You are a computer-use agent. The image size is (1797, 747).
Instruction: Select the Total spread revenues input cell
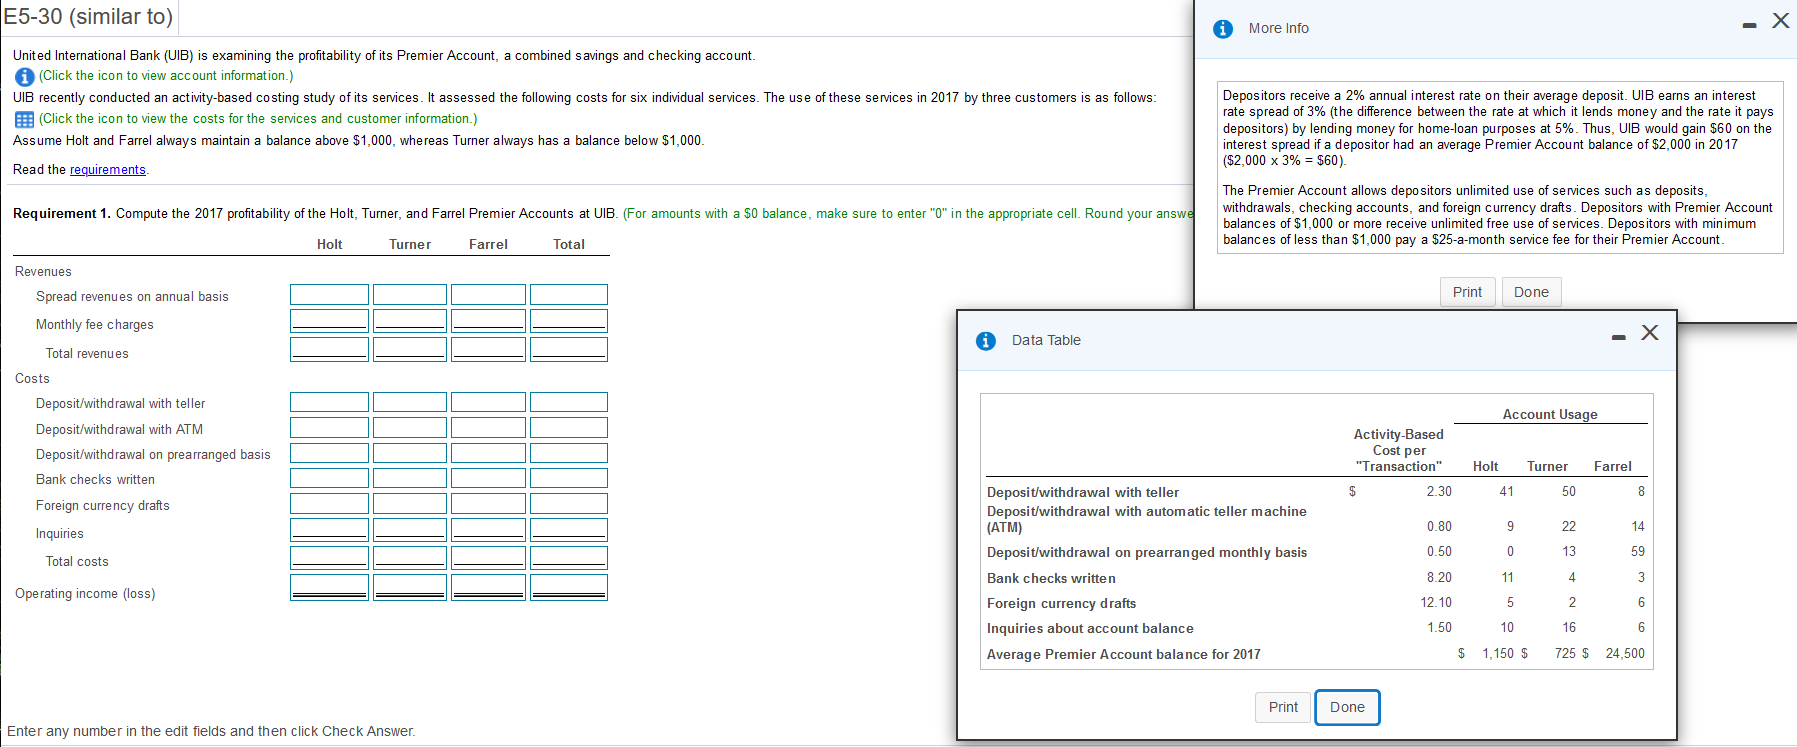[569, 294]
